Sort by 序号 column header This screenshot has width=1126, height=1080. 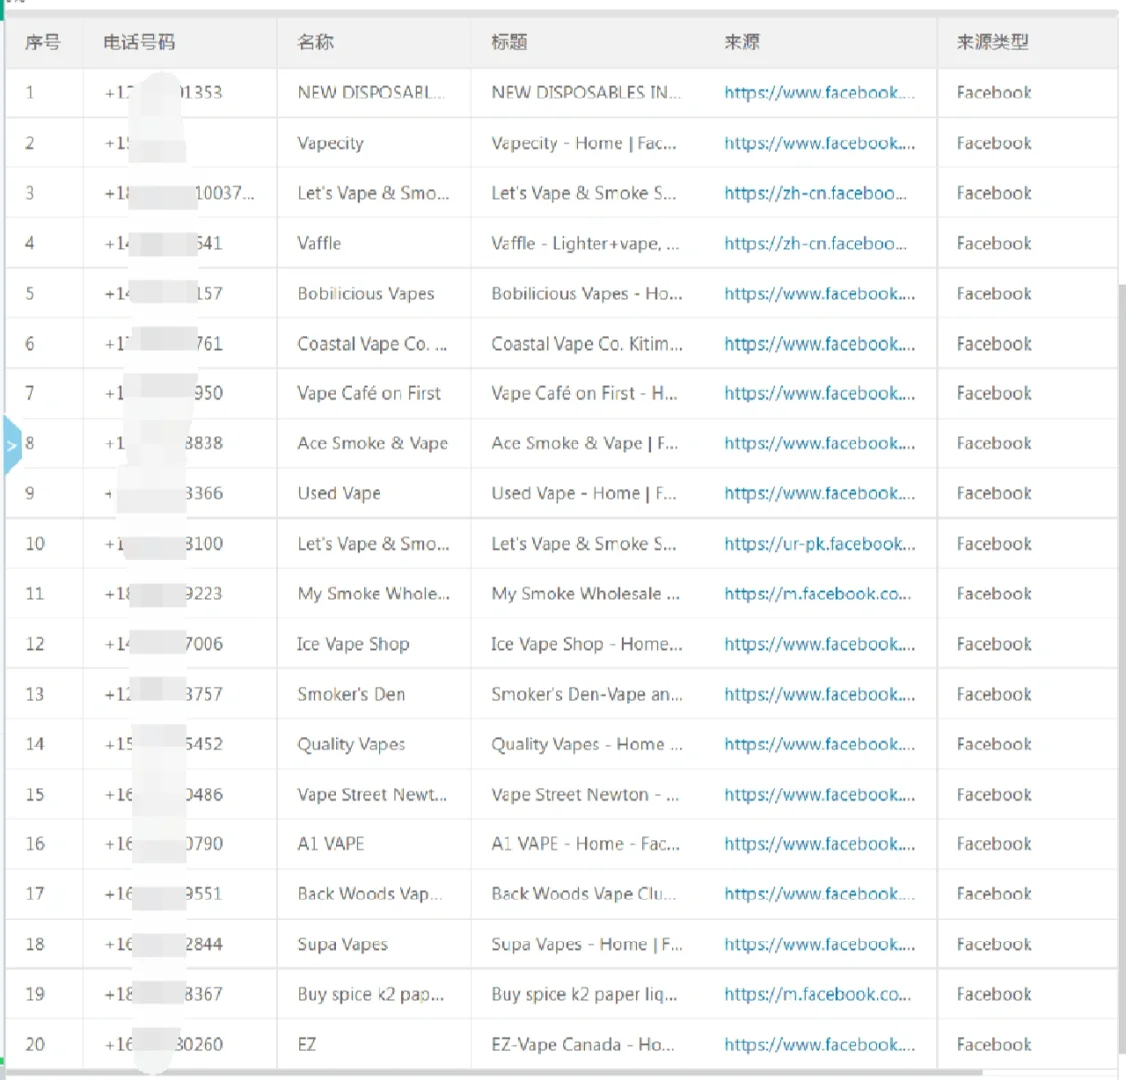pyautogui.click(x=42, y=42)
